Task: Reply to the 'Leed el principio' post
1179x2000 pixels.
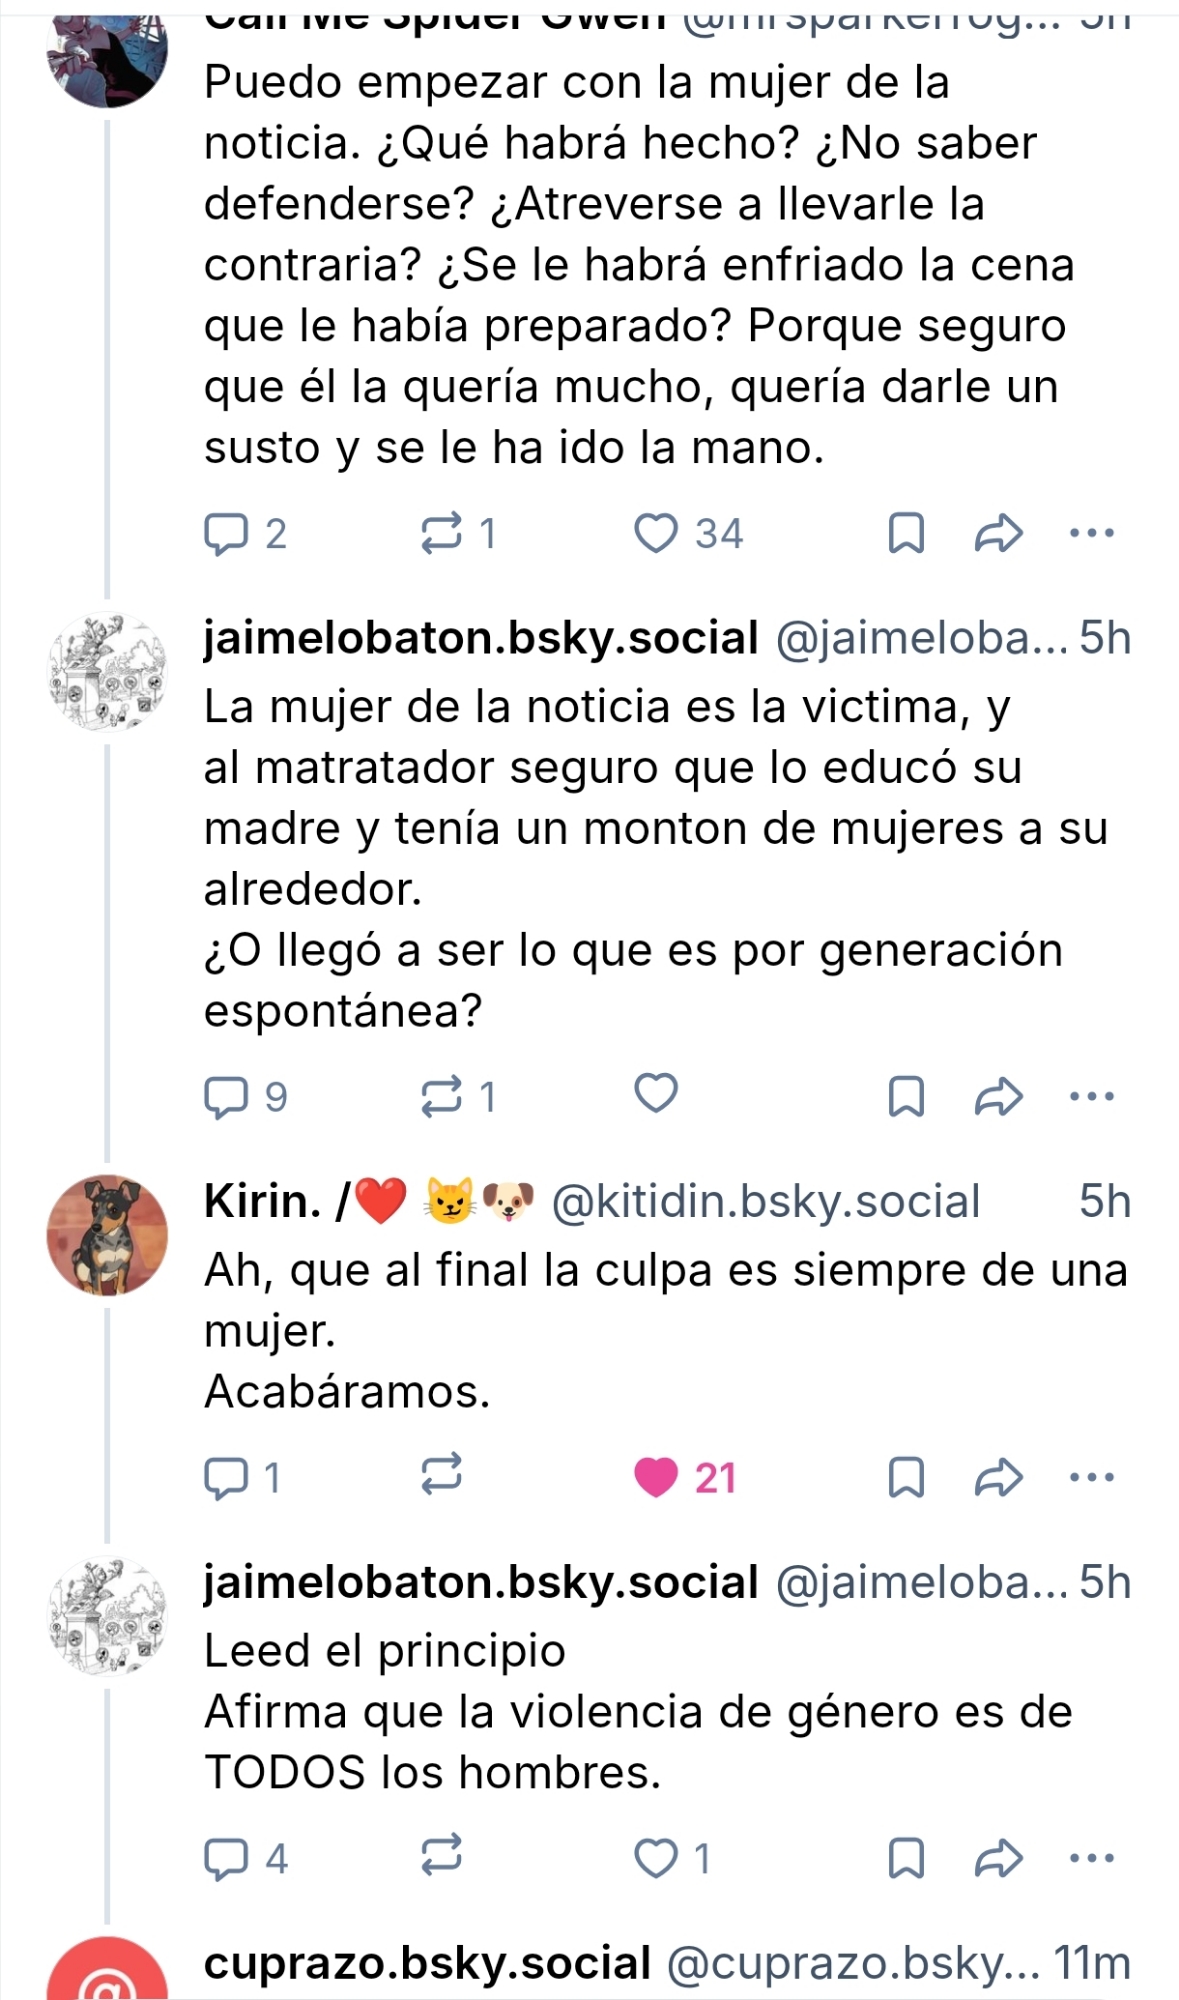Action: tap(226, 1859)
